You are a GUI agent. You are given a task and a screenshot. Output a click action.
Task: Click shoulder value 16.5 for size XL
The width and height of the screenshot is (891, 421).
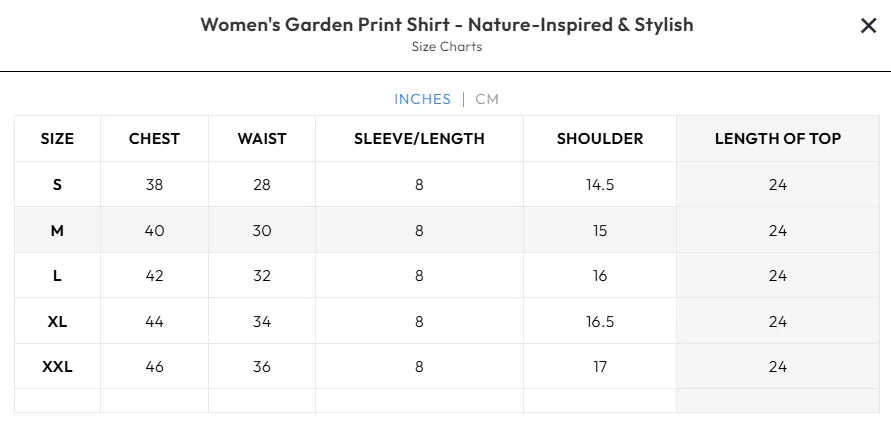click(x=600, y=322)
